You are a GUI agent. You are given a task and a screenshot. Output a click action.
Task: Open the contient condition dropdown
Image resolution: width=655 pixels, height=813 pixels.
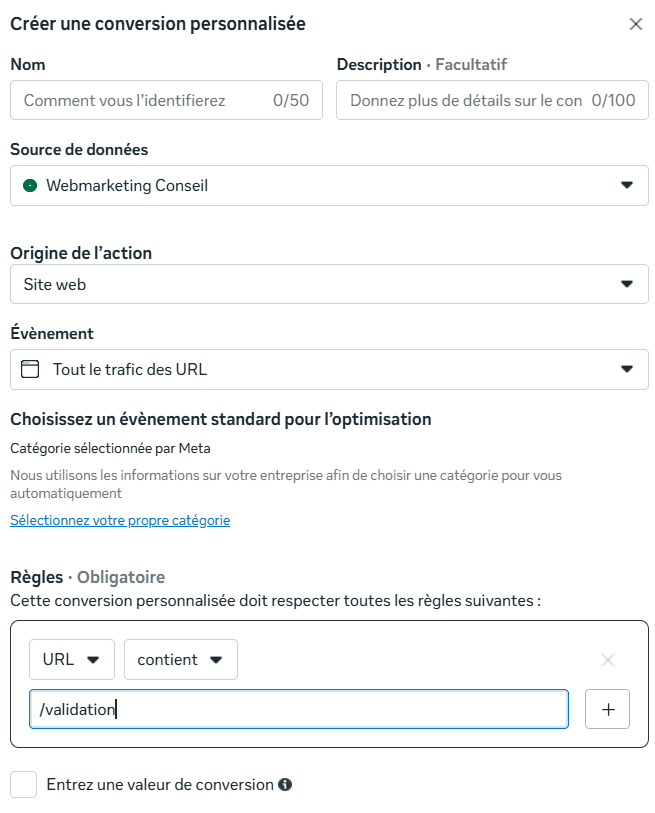180,659
